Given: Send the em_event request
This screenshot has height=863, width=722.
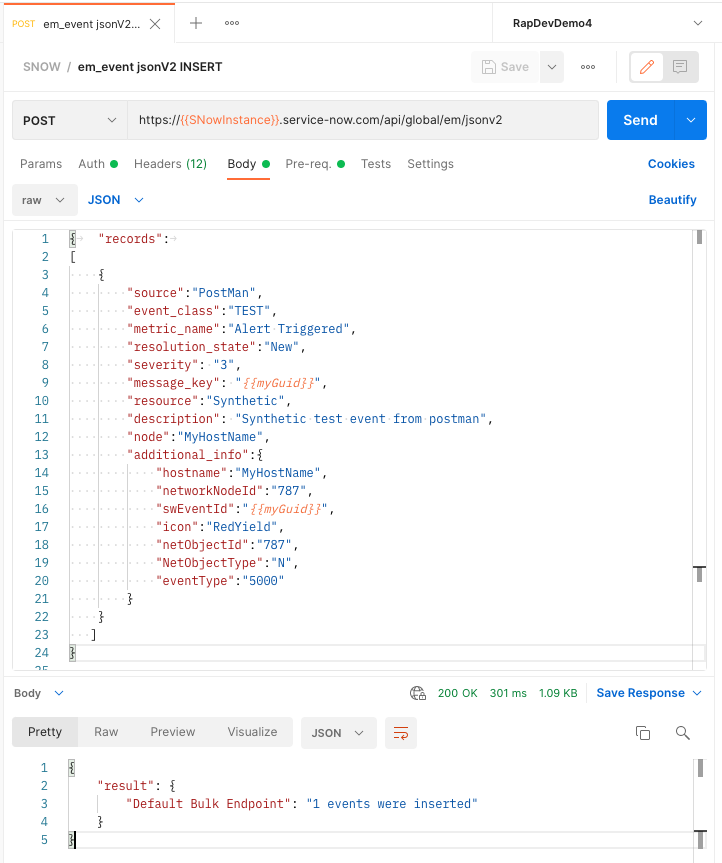Looking at the screenshot, I should (640, 120).
